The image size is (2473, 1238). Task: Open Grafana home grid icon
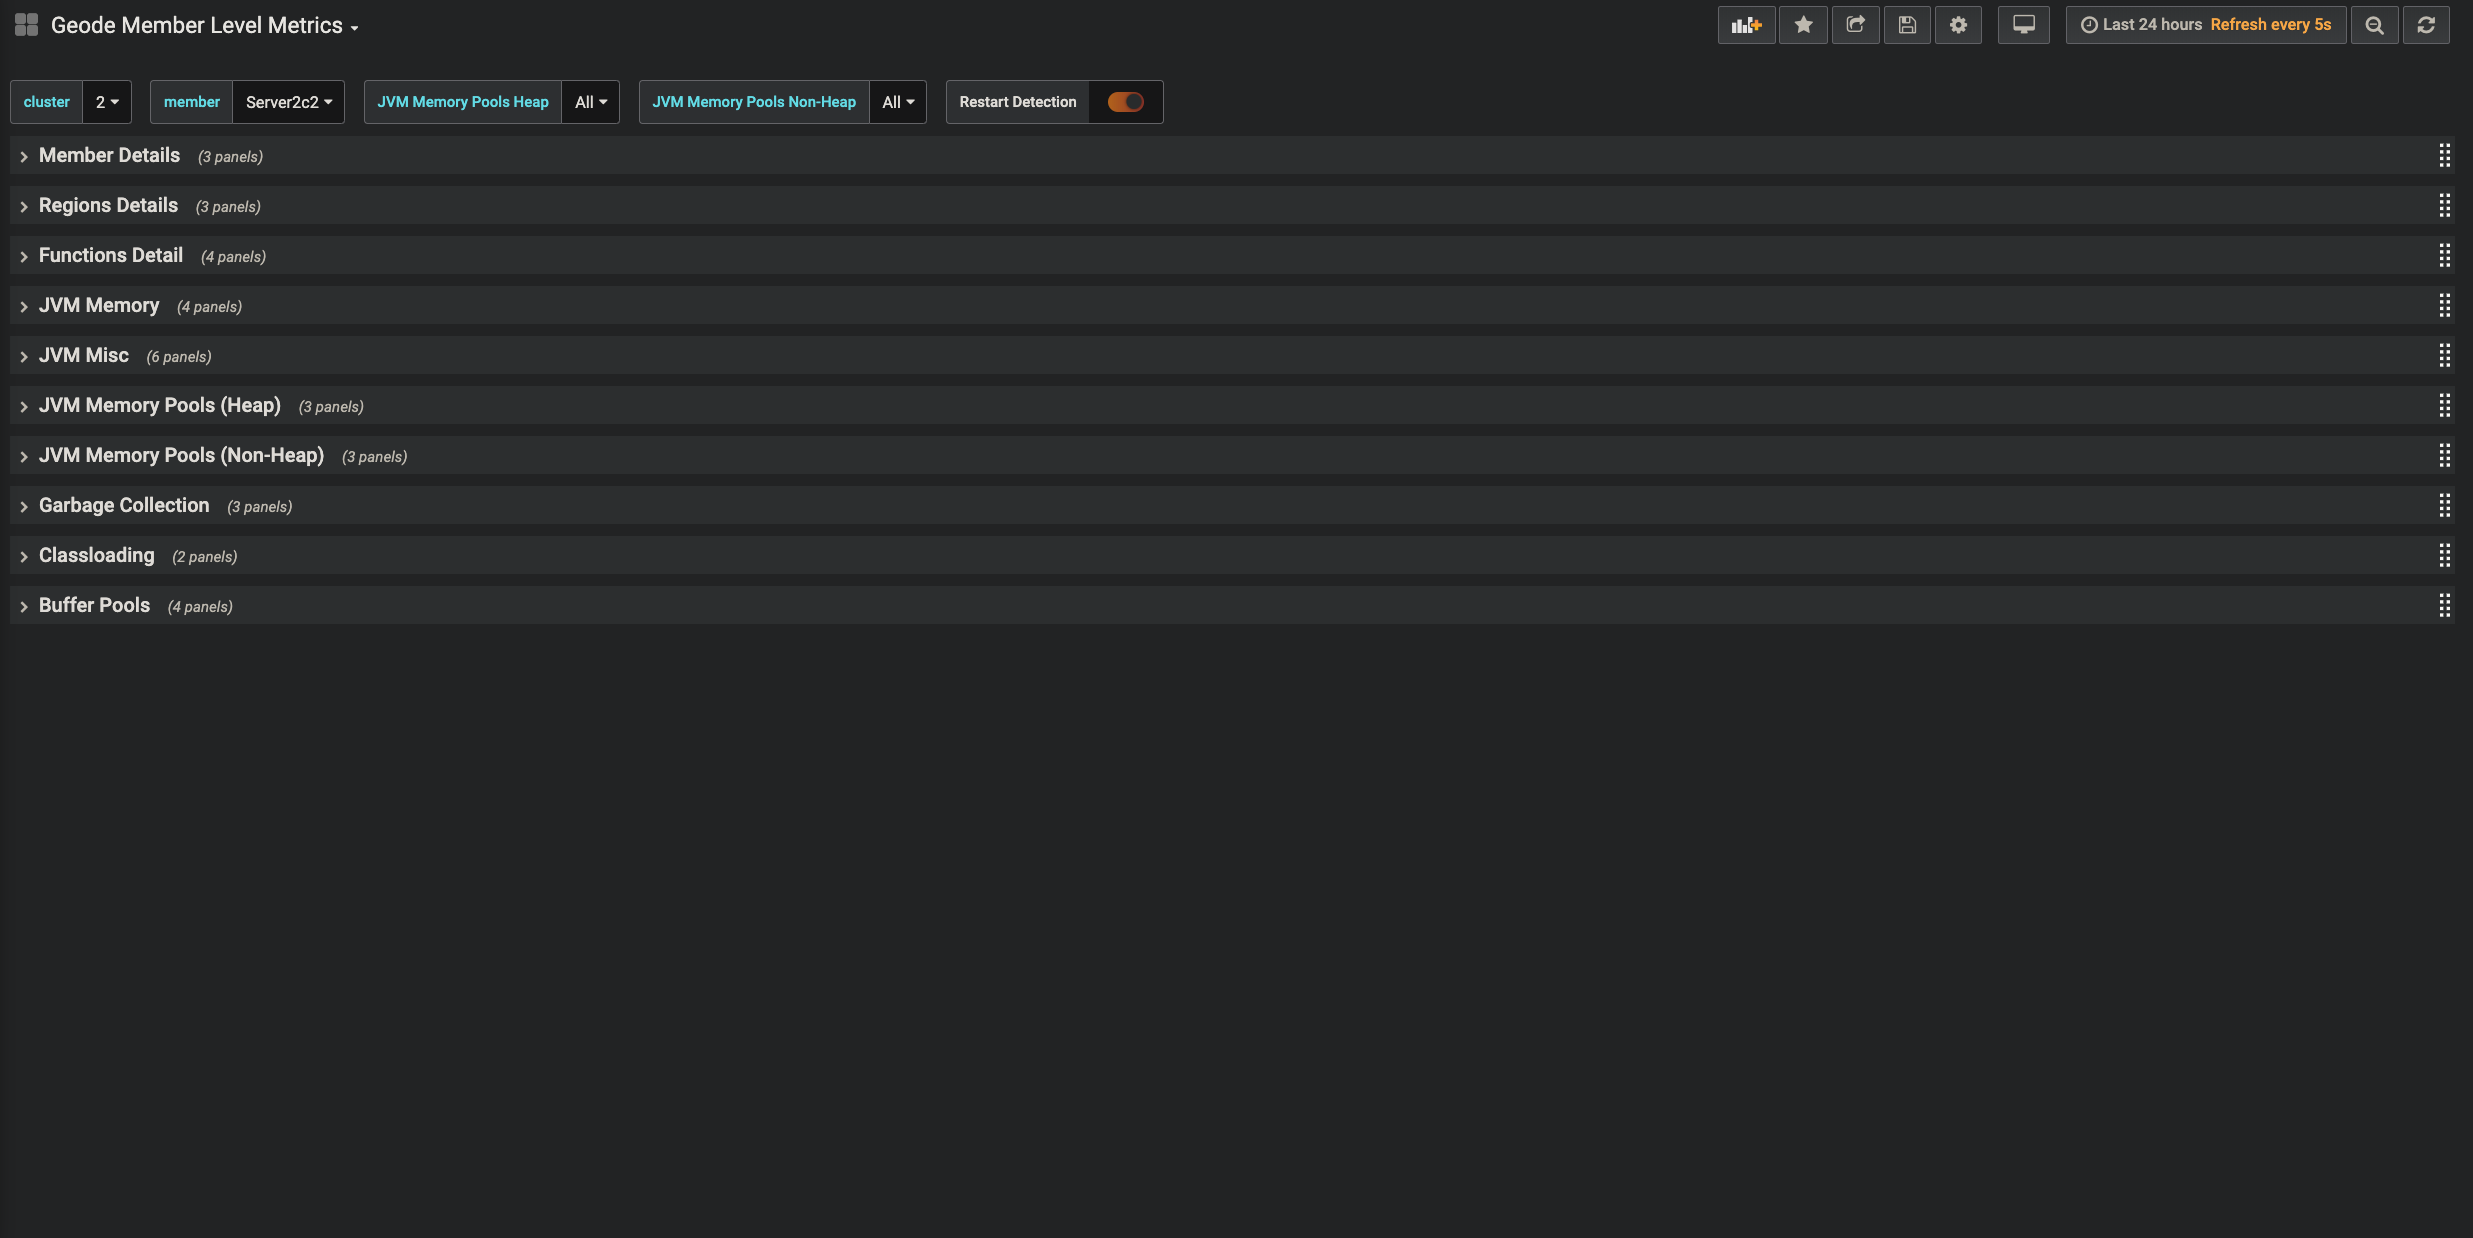pos(26,25)
